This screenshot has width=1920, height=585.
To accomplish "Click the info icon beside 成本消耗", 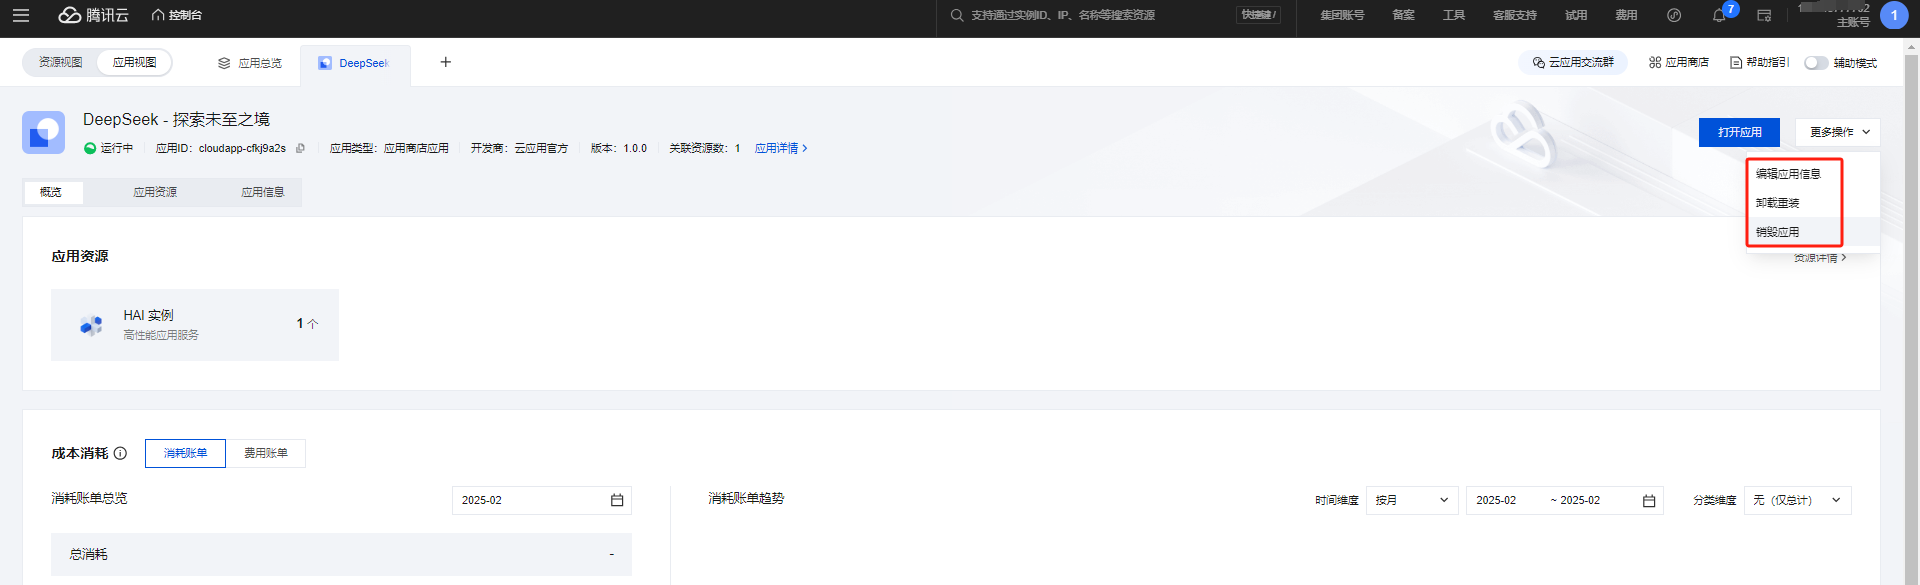I will [x=120, y=453].
